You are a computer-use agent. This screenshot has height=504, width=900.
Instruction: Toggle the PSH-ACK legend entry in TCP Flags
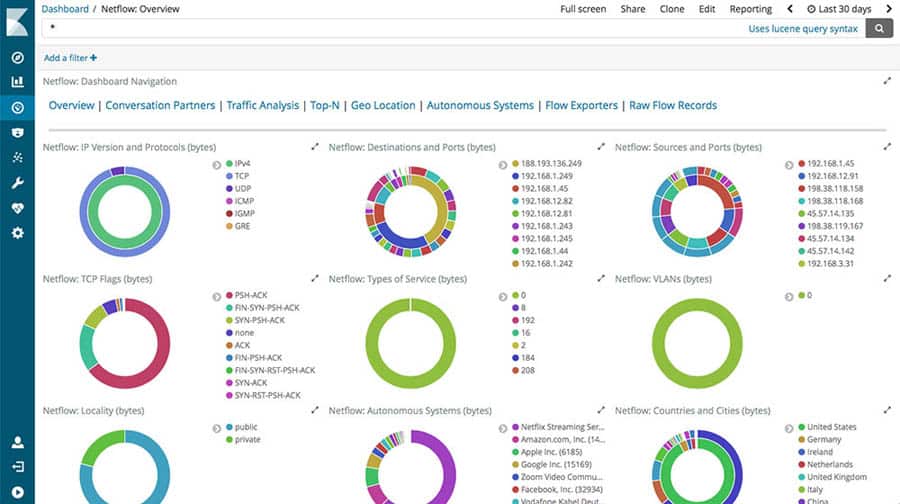click(x=248, y=295)
